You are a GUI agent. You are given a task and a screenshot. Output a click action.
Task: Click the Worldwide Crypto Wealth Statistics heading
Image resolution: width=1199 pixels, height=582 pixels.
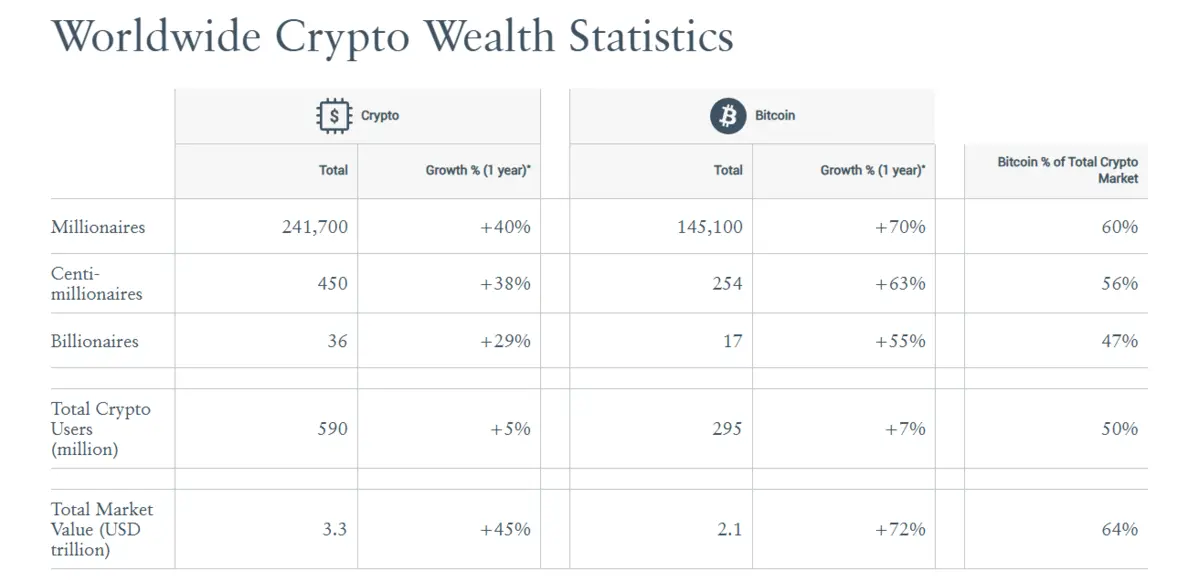(392, 36)
